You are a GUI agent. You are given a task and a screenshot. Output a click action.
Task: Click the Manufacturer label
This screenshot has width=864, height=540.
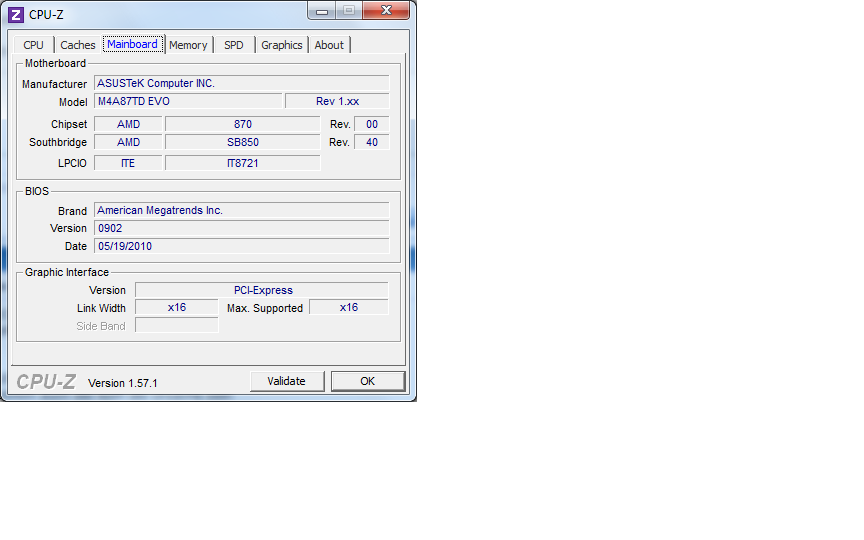tap(55, 84)
